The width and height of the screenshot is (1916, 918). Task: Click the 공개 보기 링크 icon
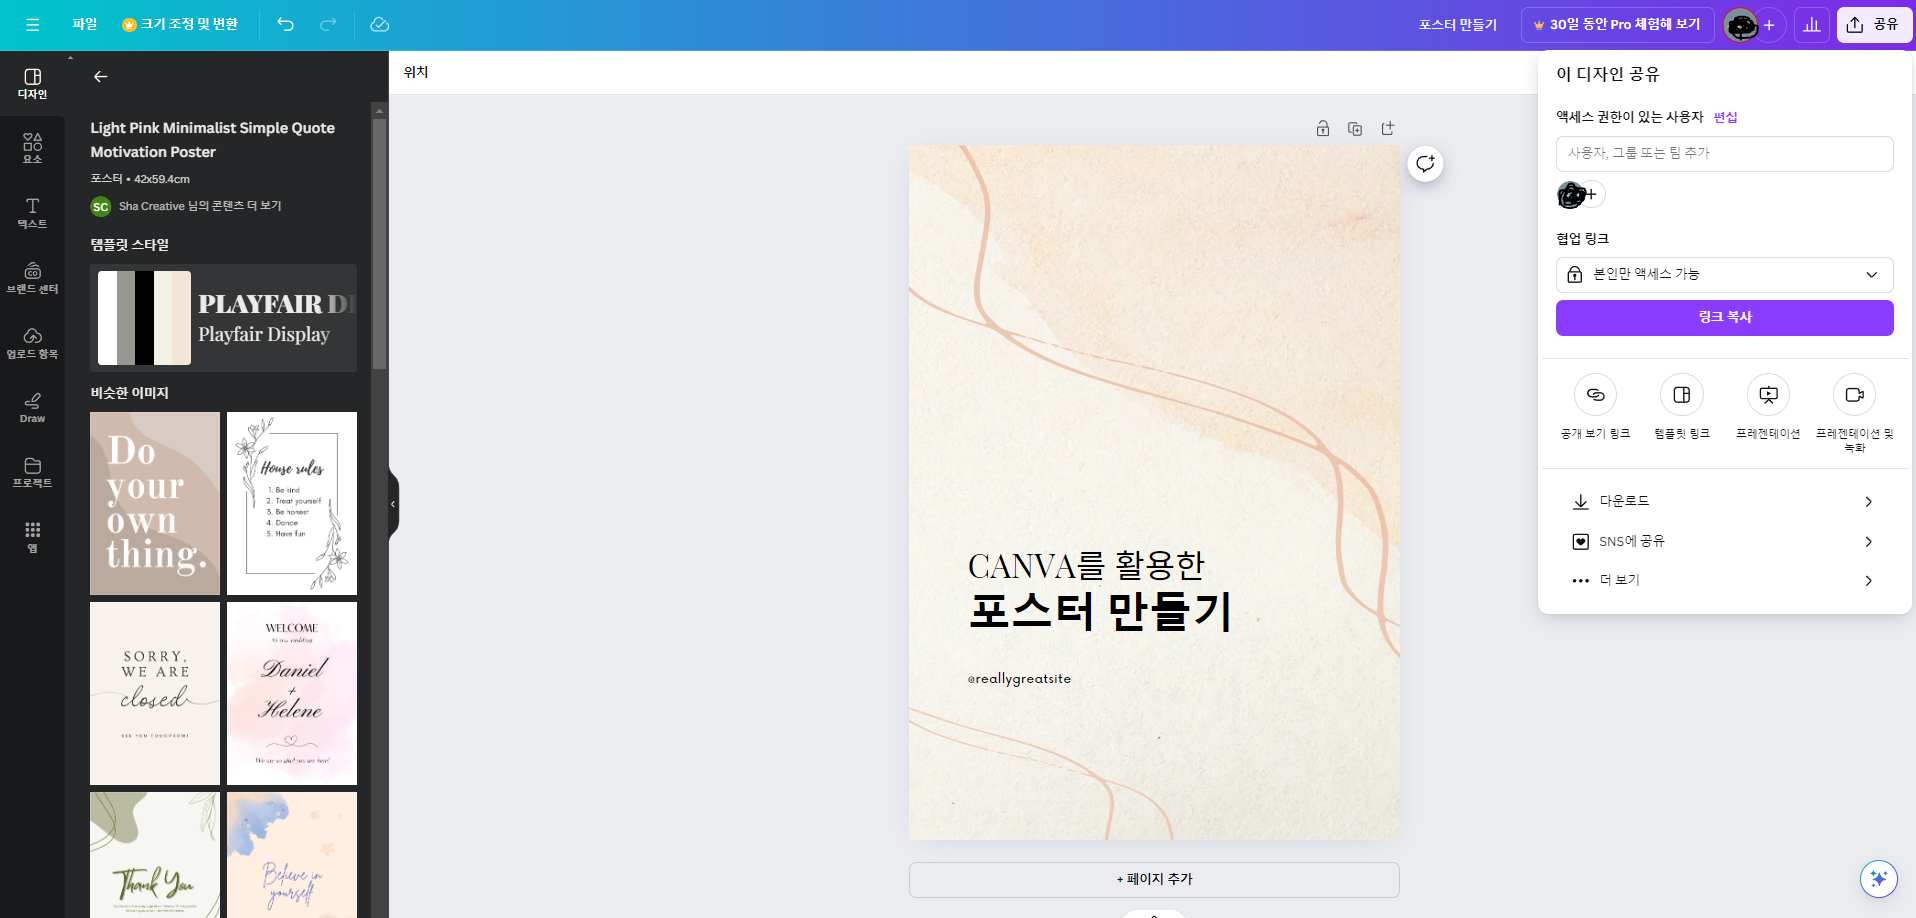[1595, 395]
